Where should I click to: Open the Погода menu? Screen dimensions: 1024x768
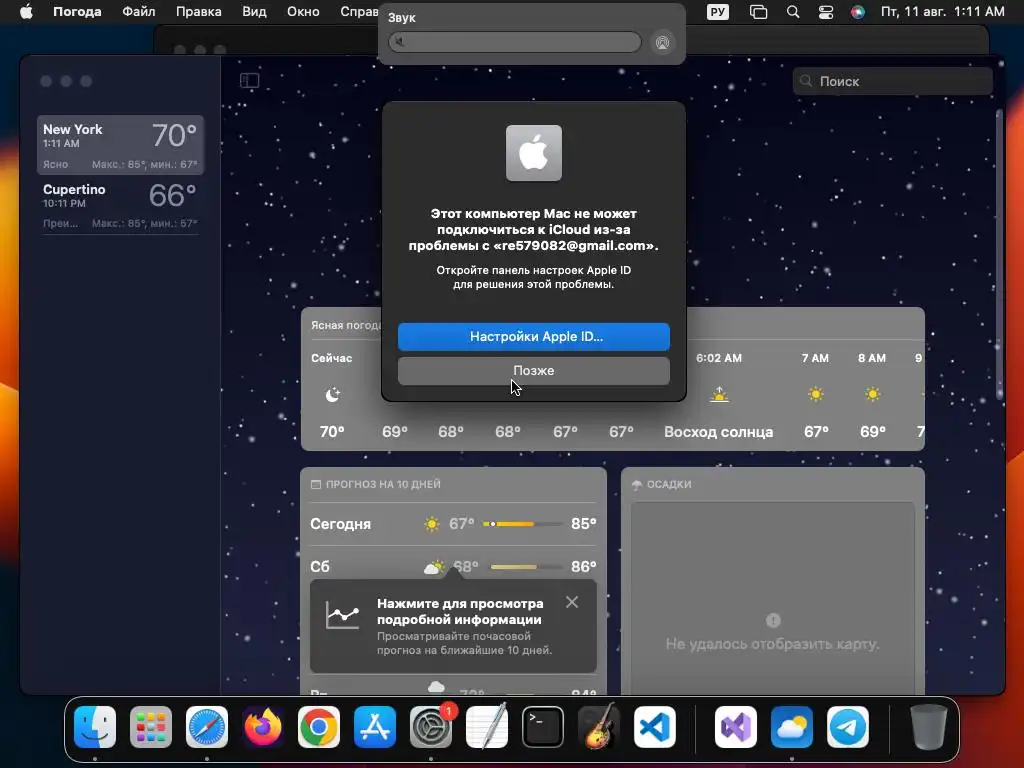77,12
